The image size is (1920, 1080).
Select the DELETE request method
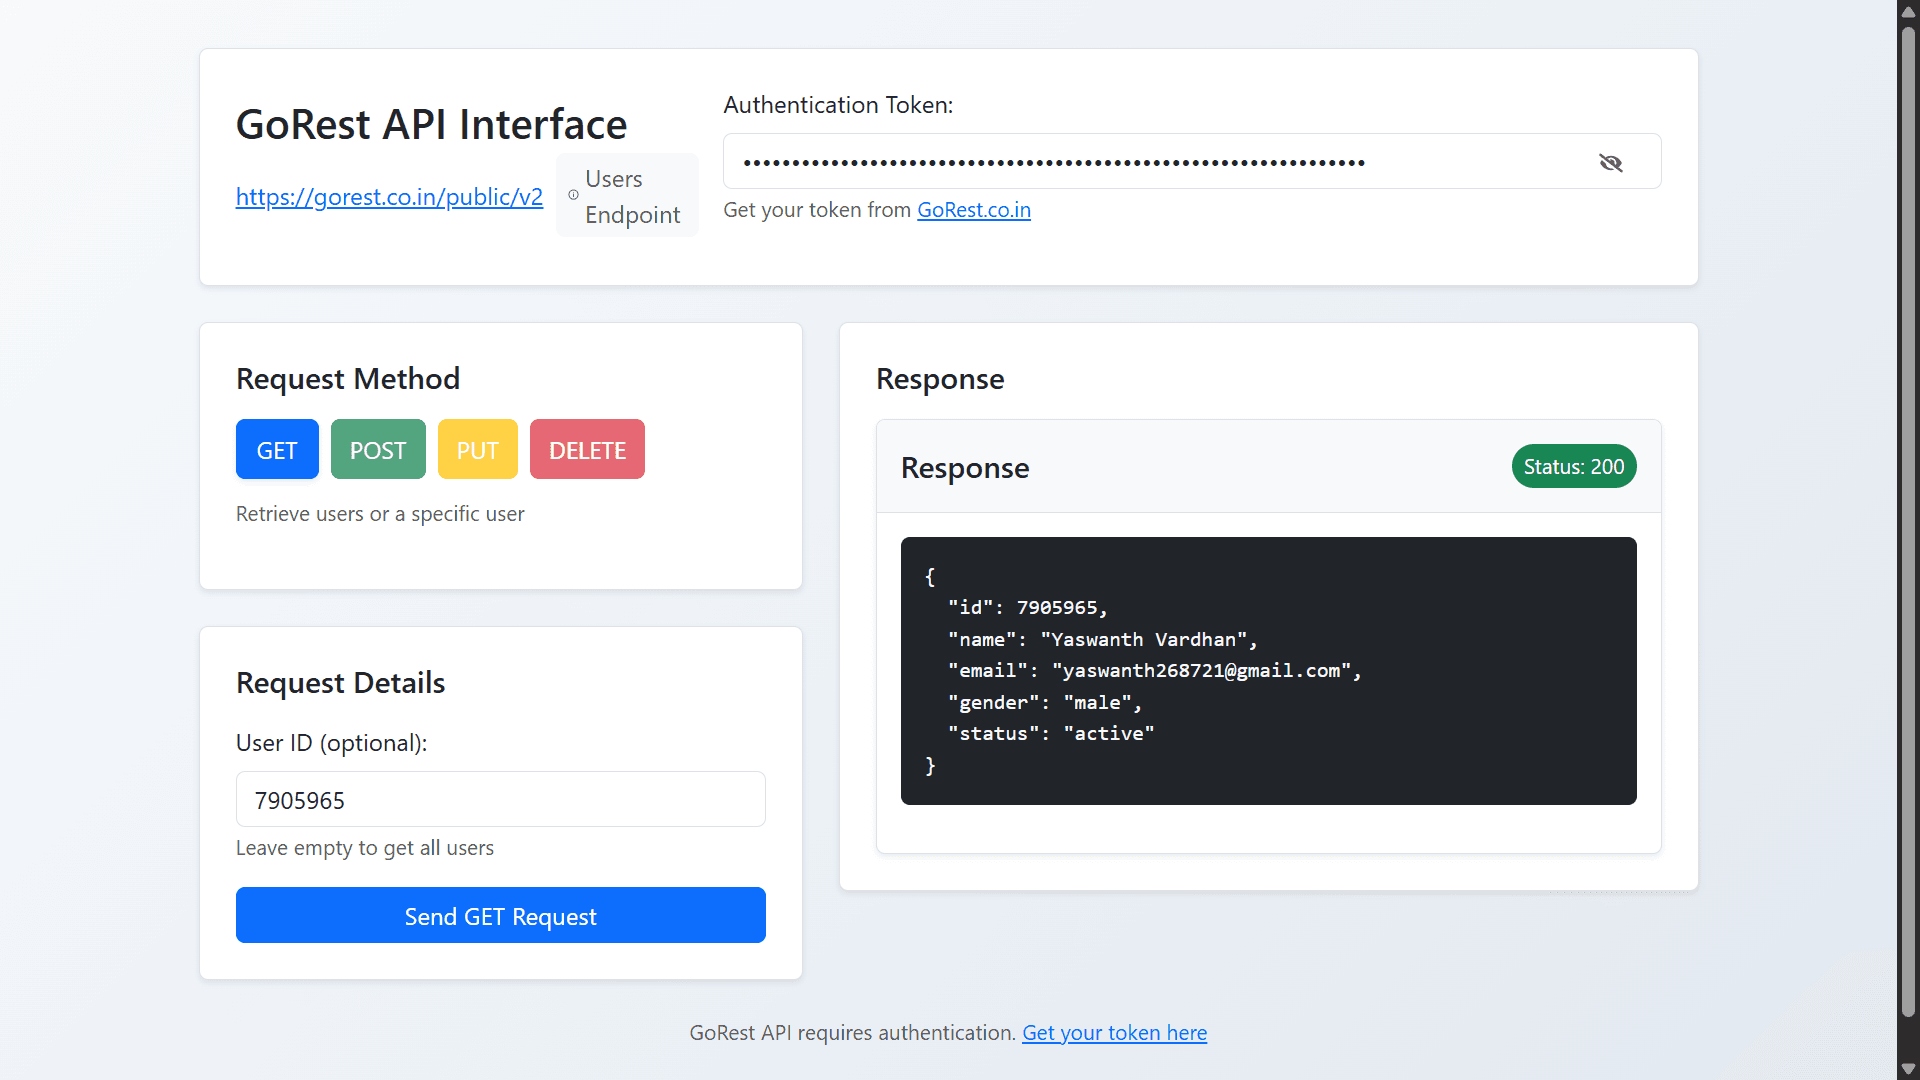586,449
